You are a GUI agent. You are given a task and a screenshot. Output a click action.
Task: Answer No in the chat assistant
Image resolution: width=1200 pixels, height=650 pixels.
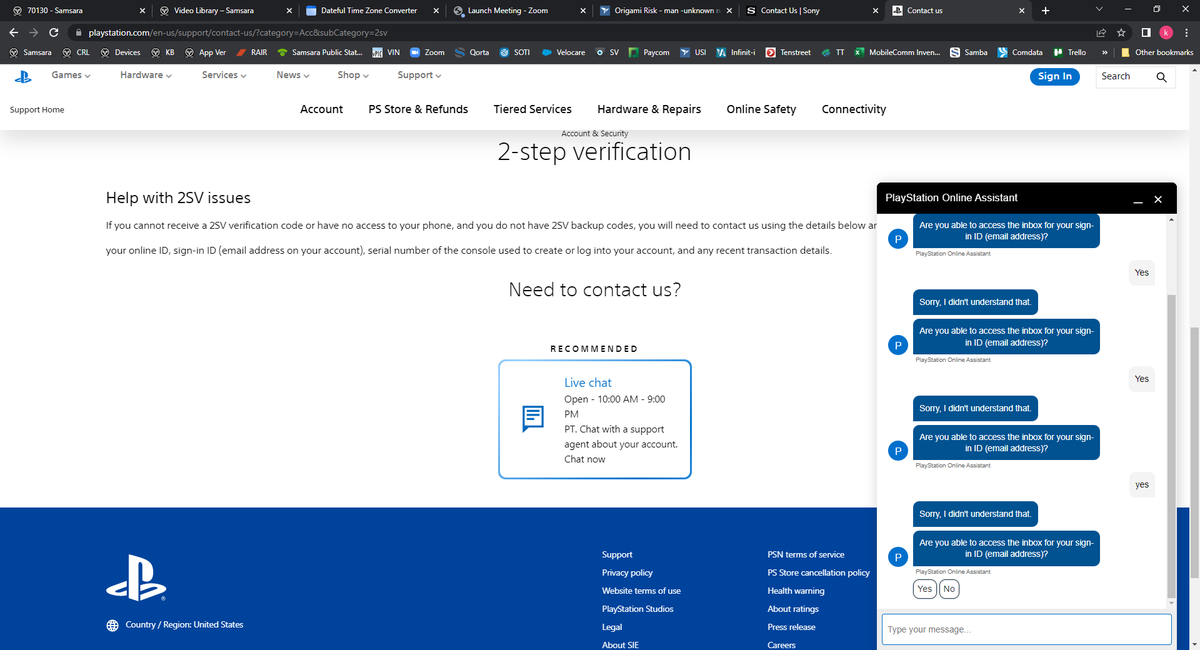949,589
